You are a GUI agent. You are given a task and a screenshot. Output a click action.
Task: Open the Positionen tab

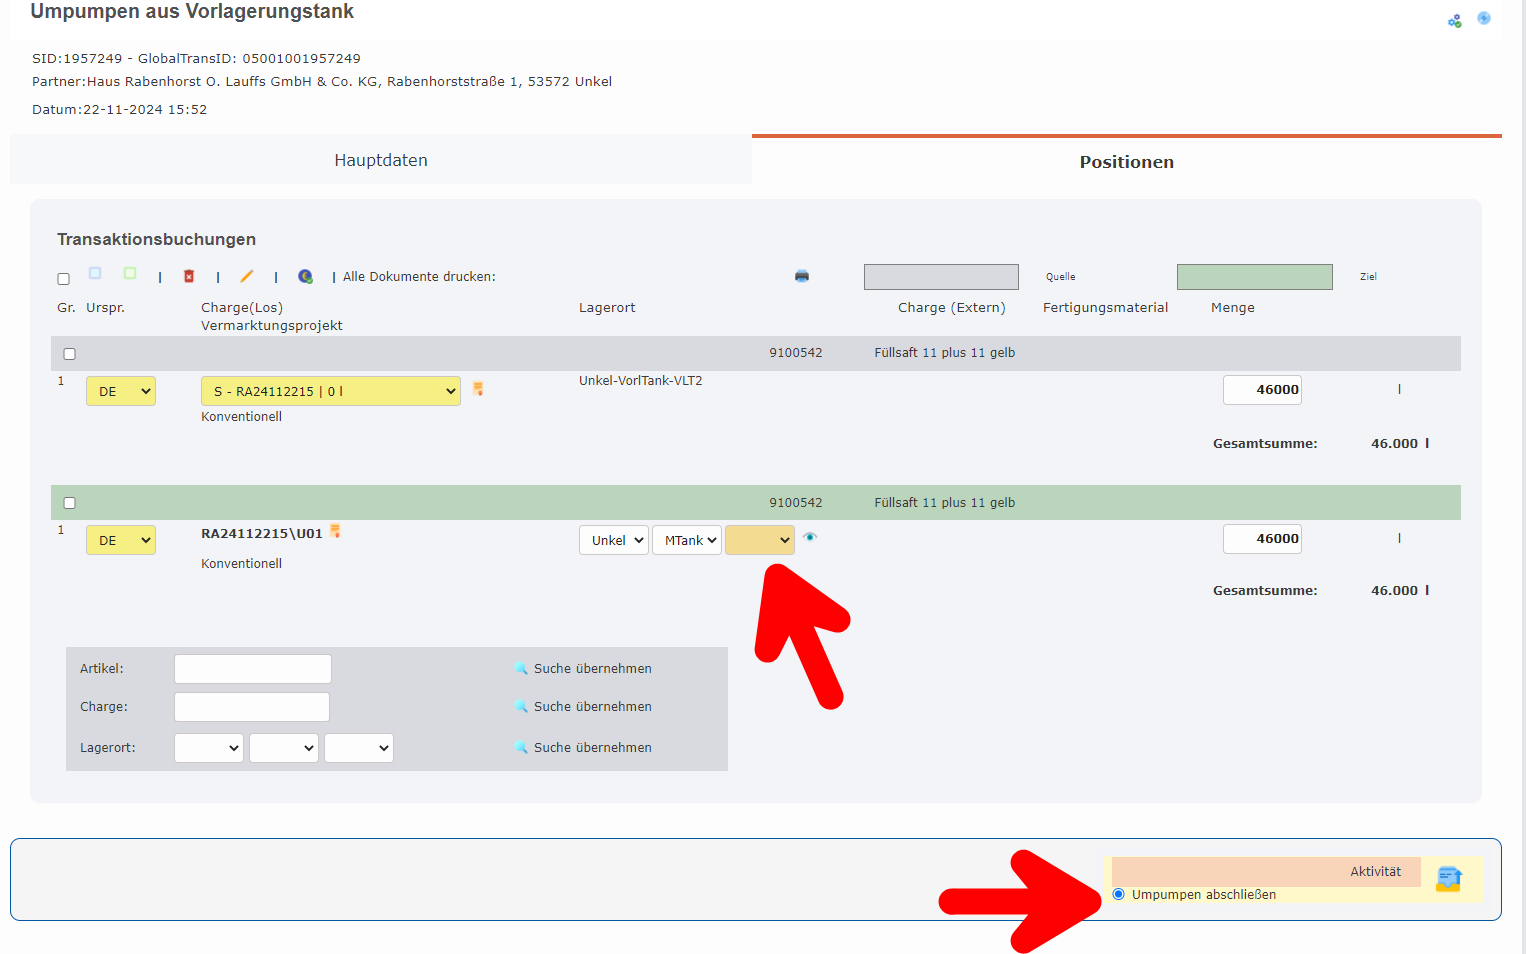[x=1126, y=161]
